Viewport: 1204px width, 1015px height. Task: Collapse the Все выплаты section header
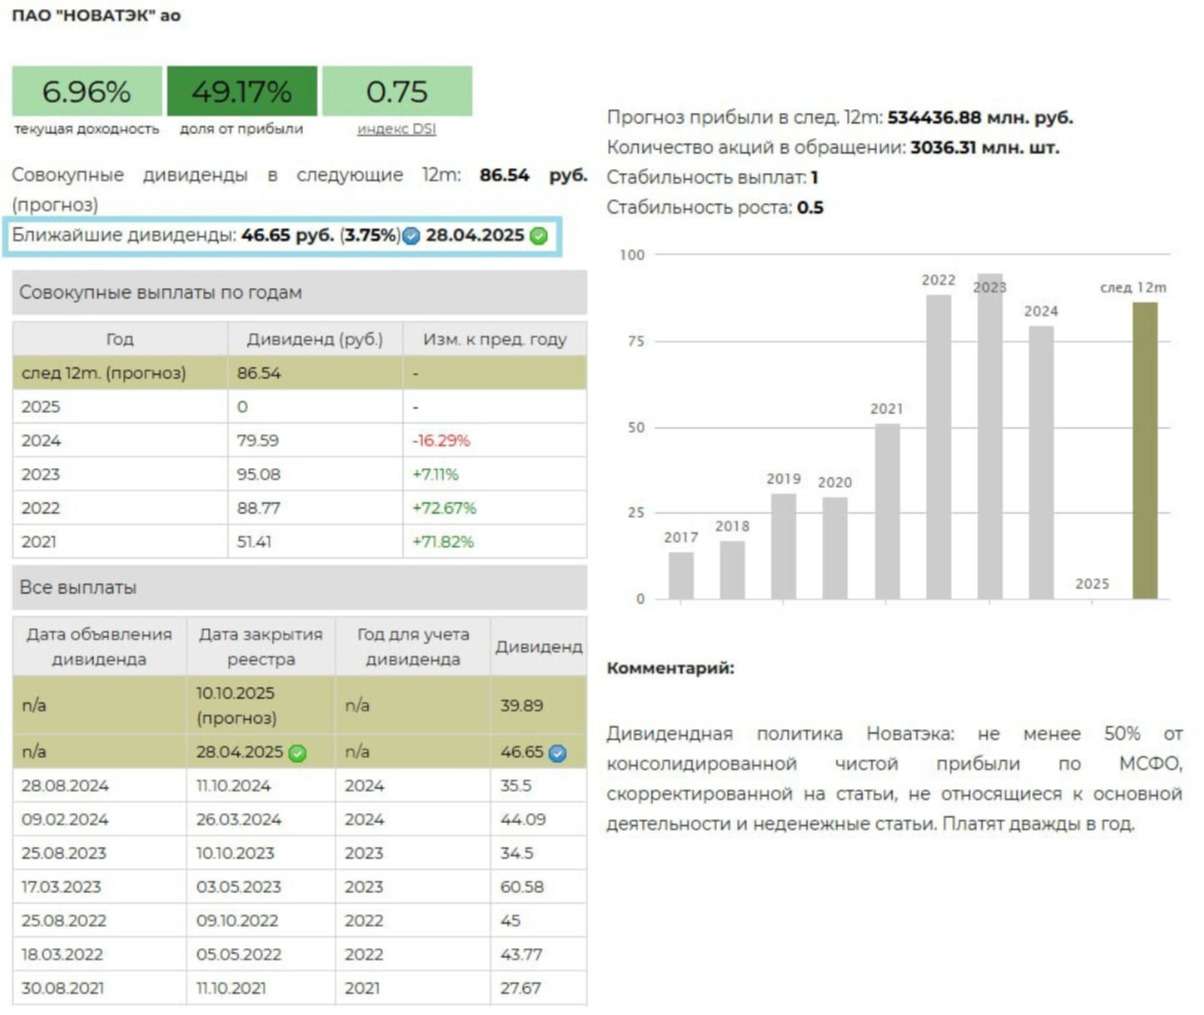[x=299, y=588]
